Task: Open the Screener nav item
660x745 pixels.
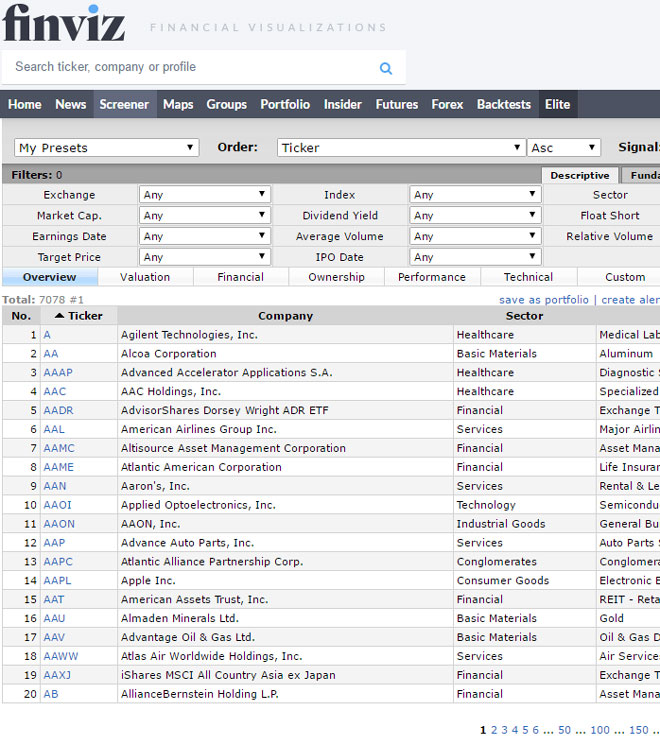Action: coord(124,104)
